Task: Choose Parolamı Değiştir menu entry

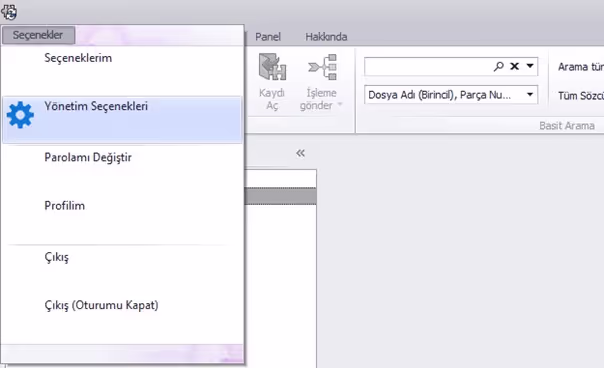Action: [122, 169]
